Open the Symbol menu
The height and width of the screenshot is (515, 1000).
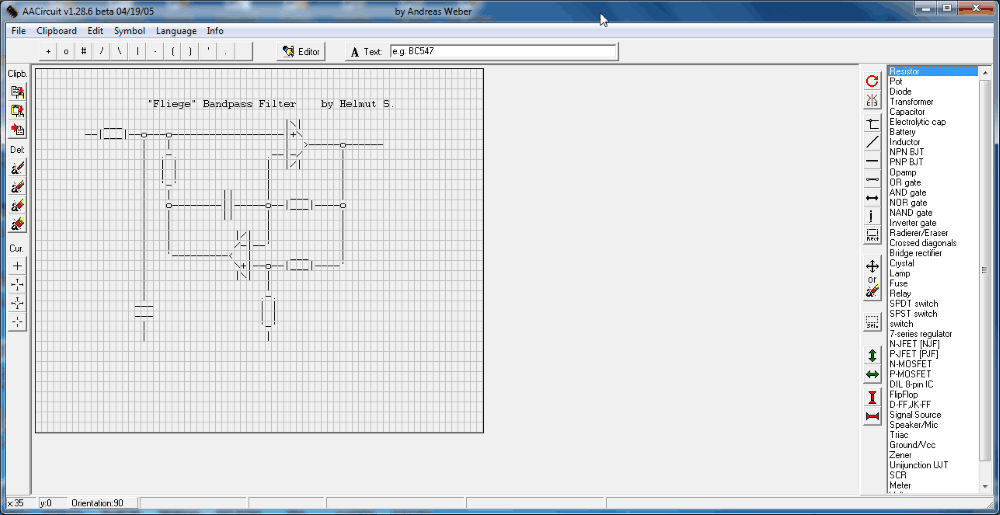pos(129,31)
